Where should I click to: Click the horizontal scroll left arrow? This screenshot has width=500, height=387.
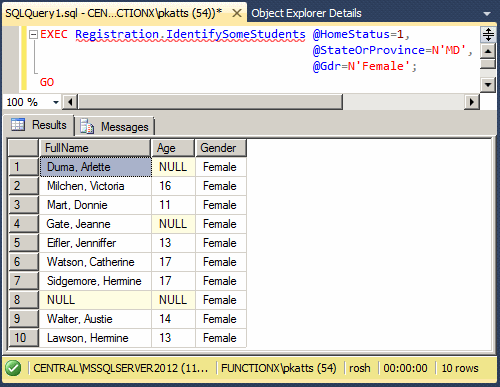click(x=70, y=102)
